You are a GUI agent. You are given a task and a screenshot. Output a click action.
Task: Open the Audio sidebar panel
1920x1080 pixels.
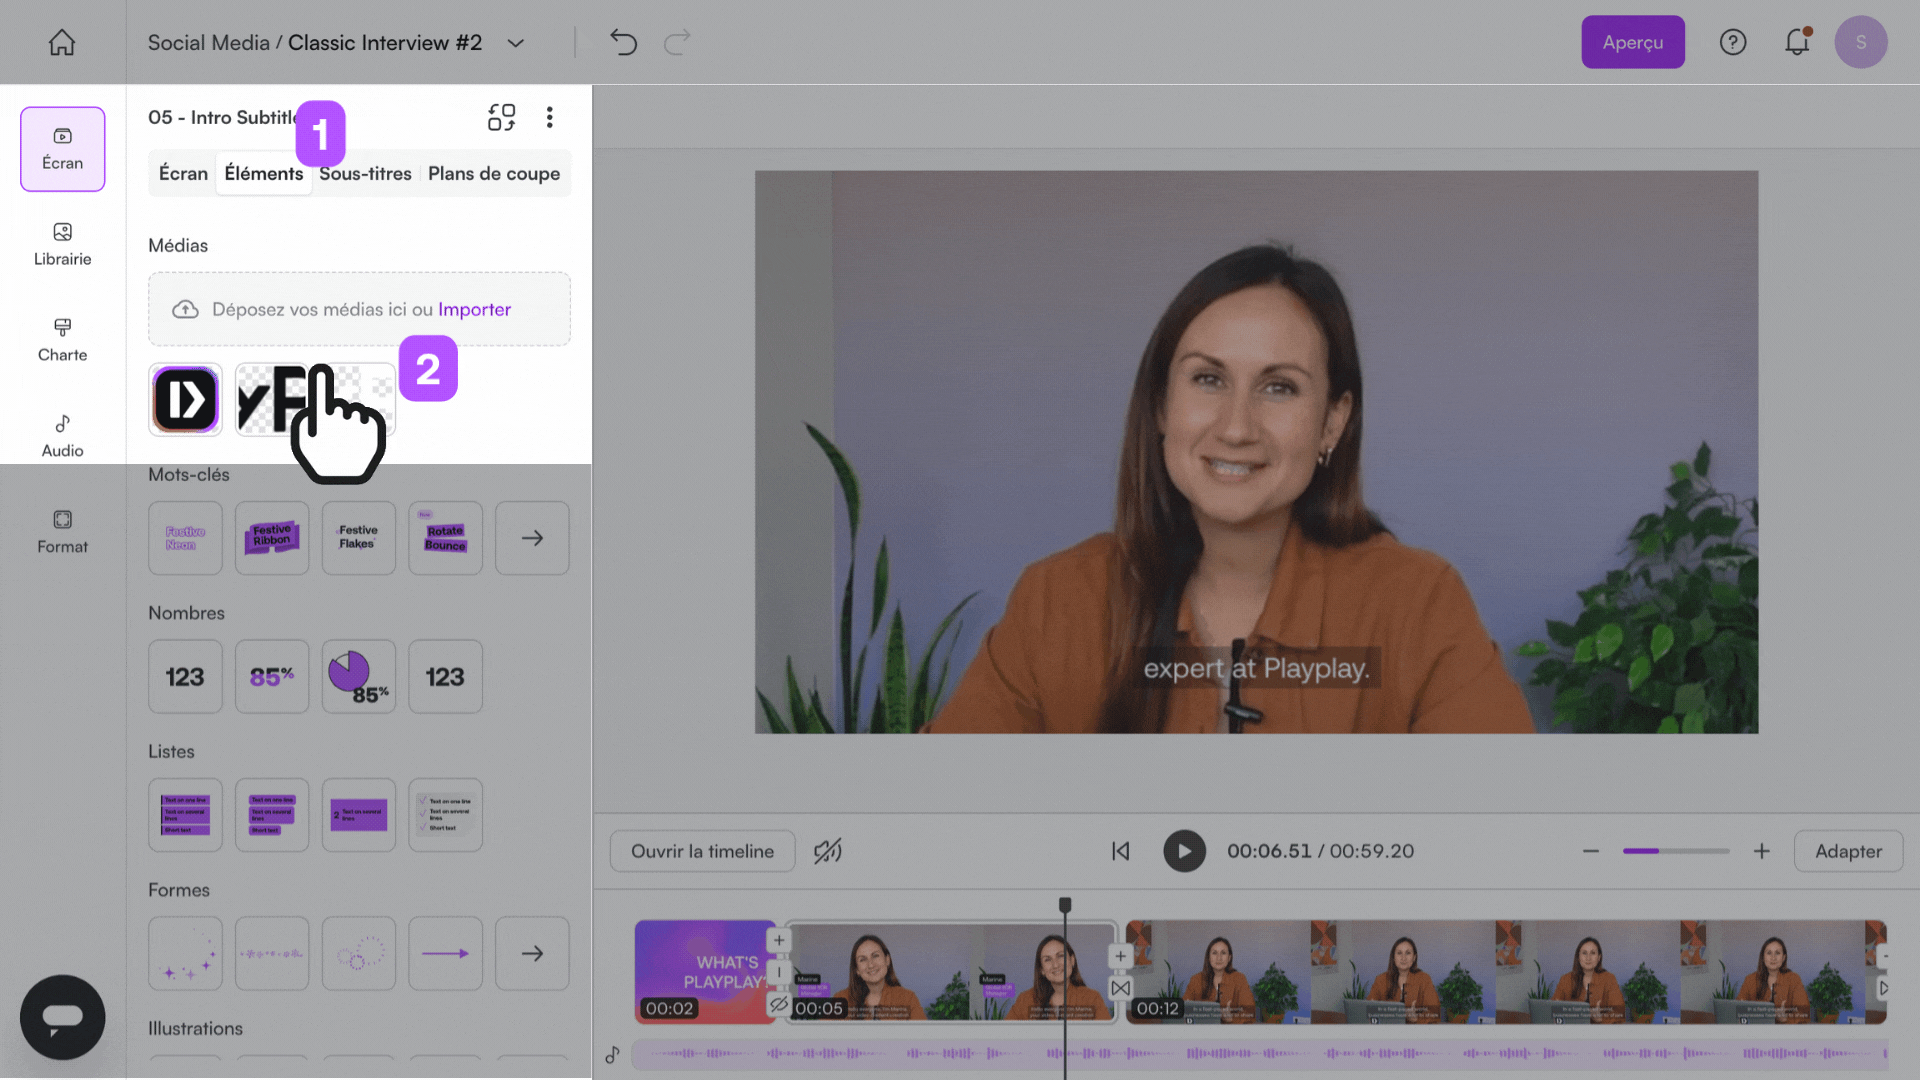[x=62, y=436]
